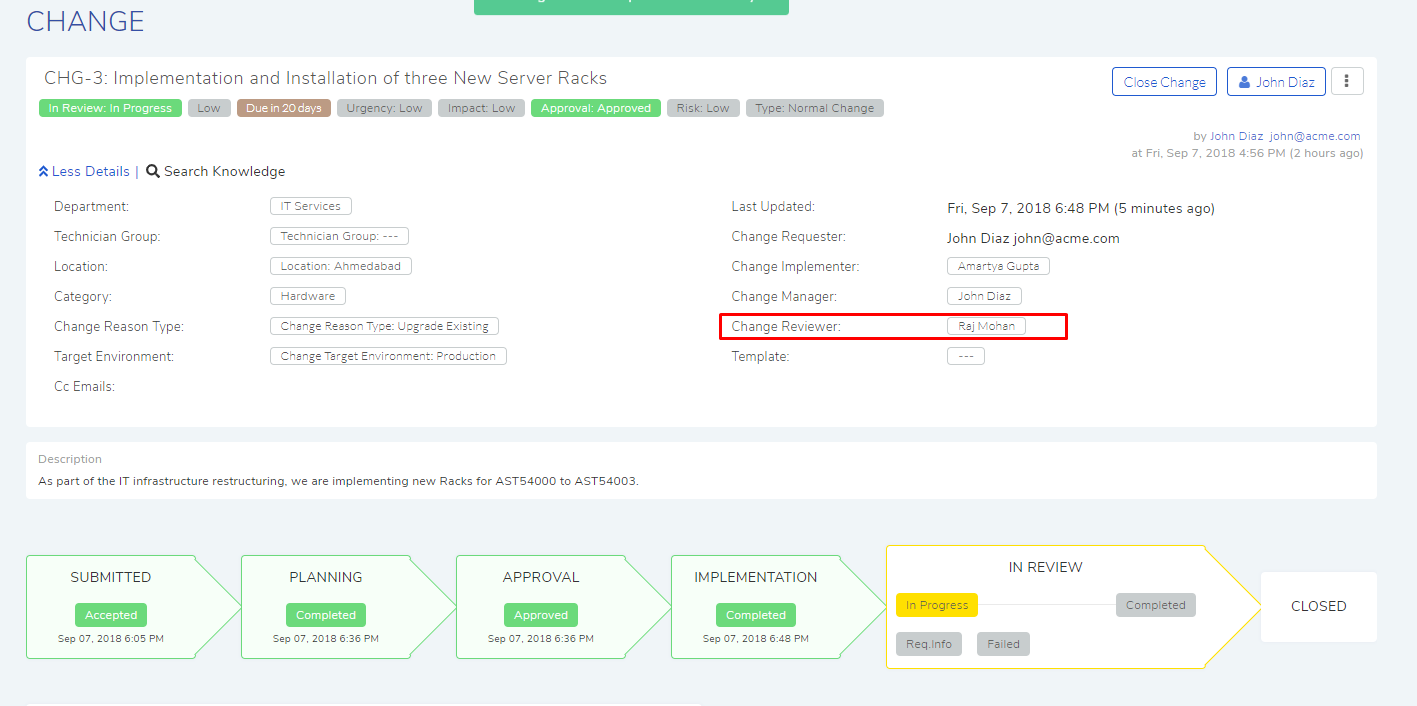Open the Type: Normal Change badge
The image size is (1417, 706).
815,108
